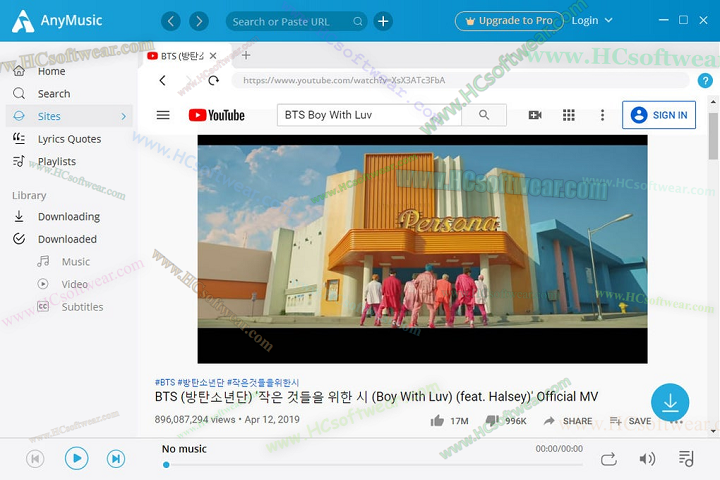Screen dimensions: 720x480
Task: Toggle repeat playback mode
Action: tap(608, 459)
